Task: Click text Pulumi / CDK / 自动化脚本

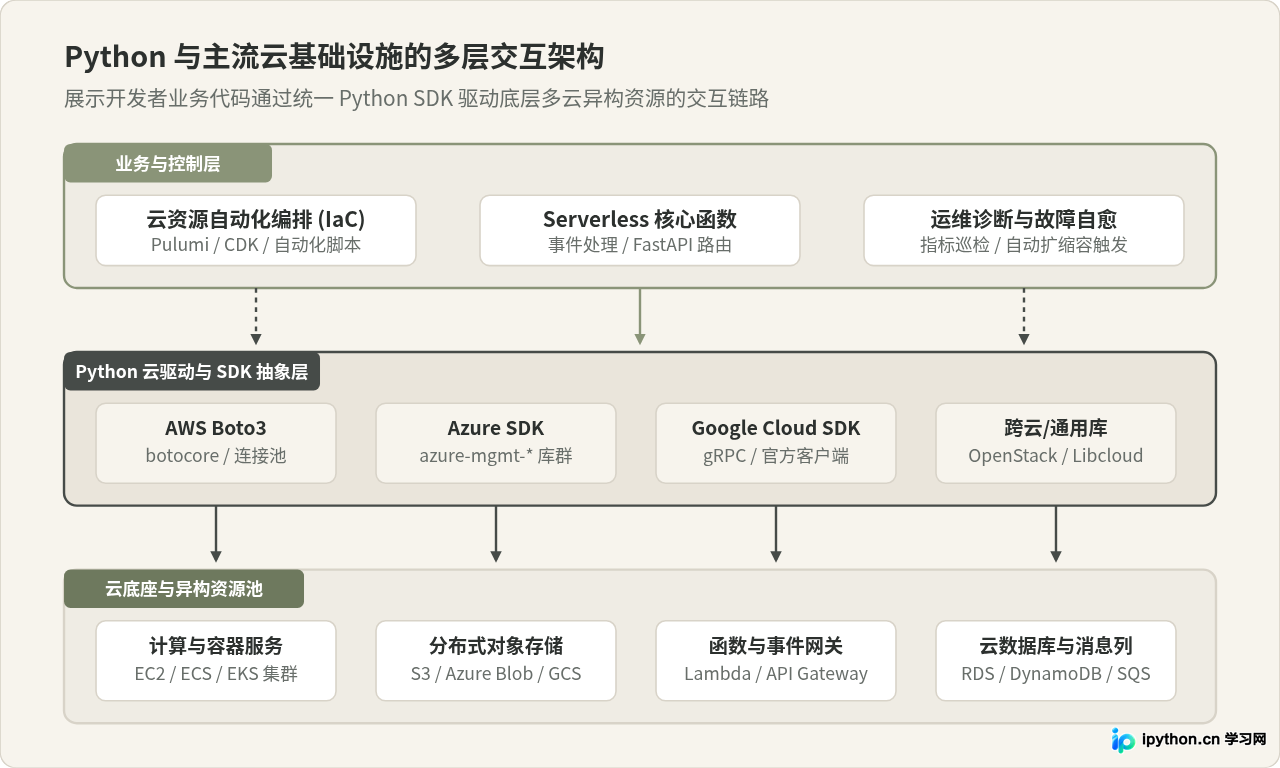Action: (256, 245)
